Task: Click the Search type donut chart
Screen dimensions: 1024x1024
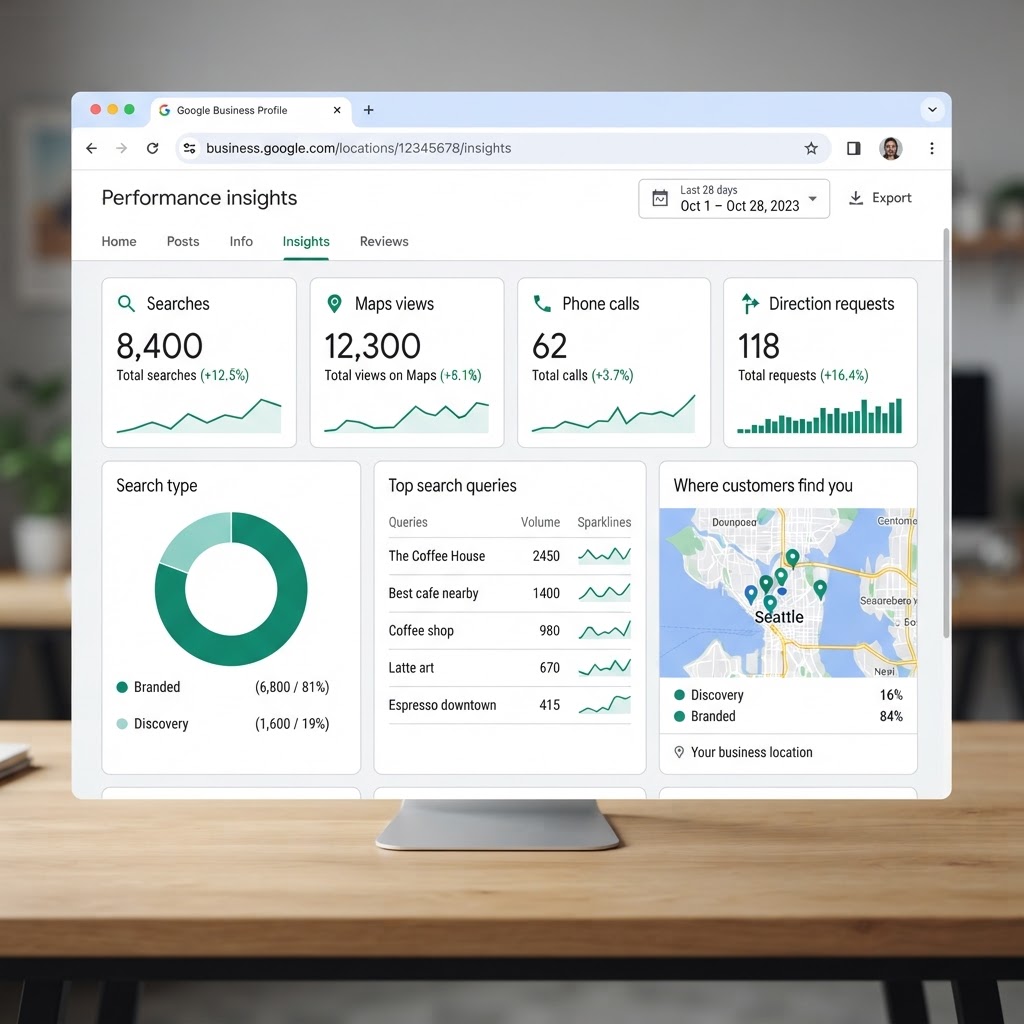Action: (x=231, y=588)
